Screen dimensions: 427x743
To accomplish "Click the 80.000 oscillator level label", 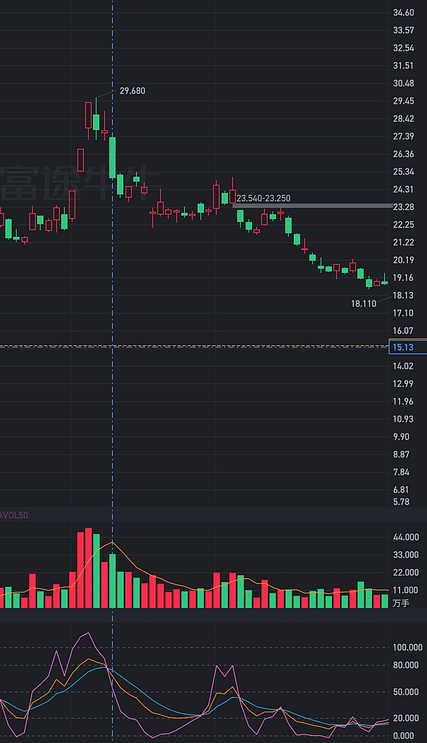I will [406, 665].
